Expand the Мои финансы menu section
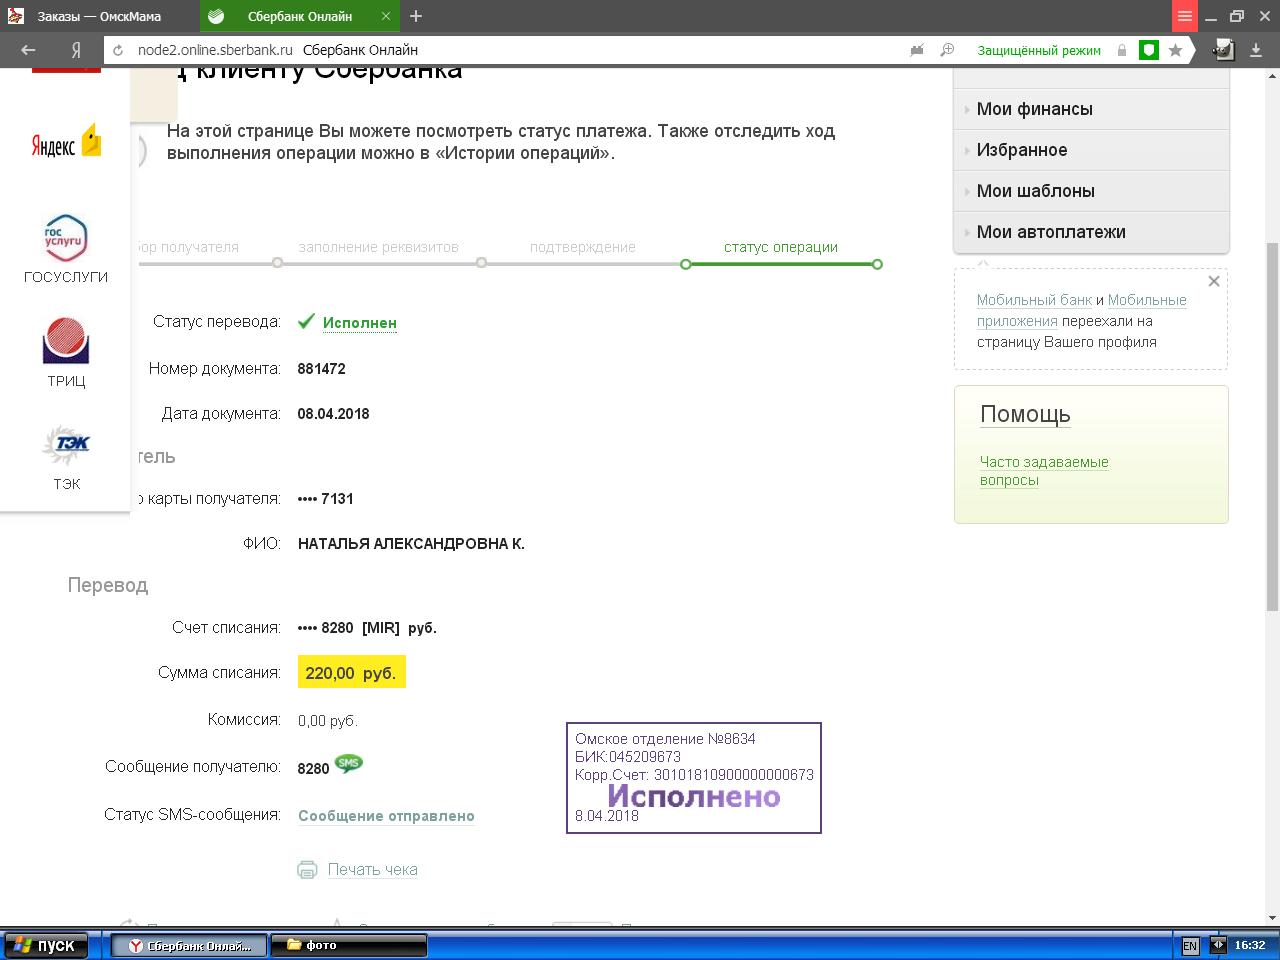The image size is (1280, 960). (x=1091, y=109)
